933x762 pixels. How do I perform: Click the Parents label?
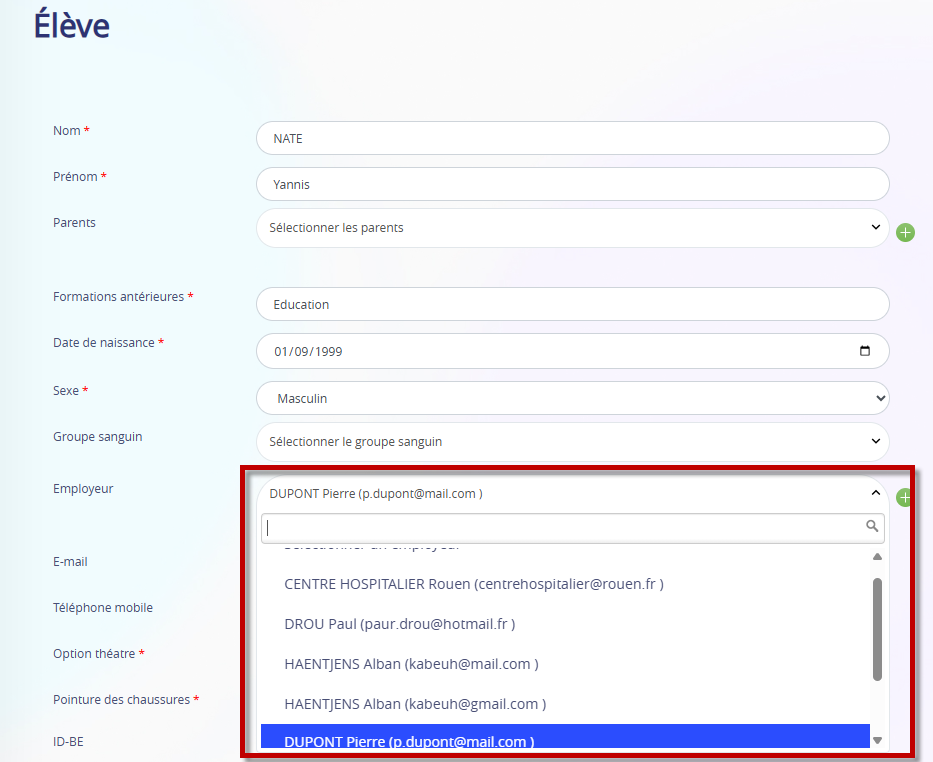74,222
